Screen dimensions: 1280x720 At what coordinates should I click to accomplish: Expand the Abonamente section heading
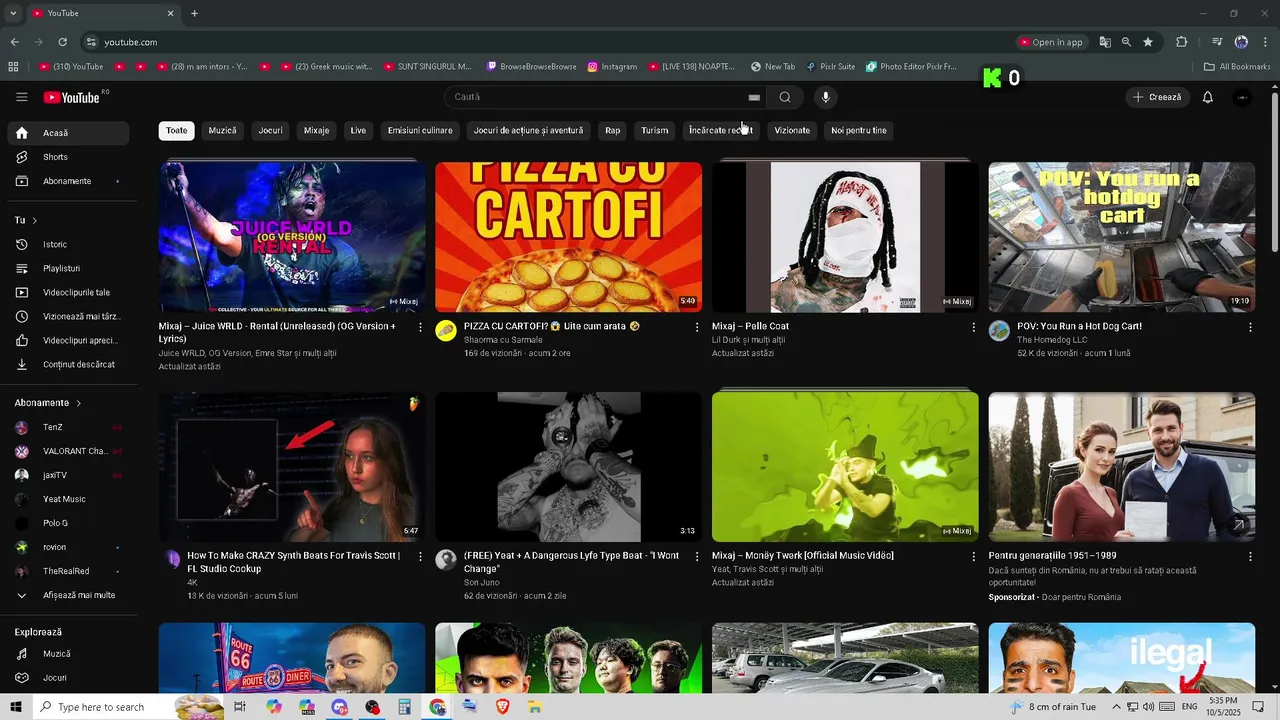(x=48, y=403)
